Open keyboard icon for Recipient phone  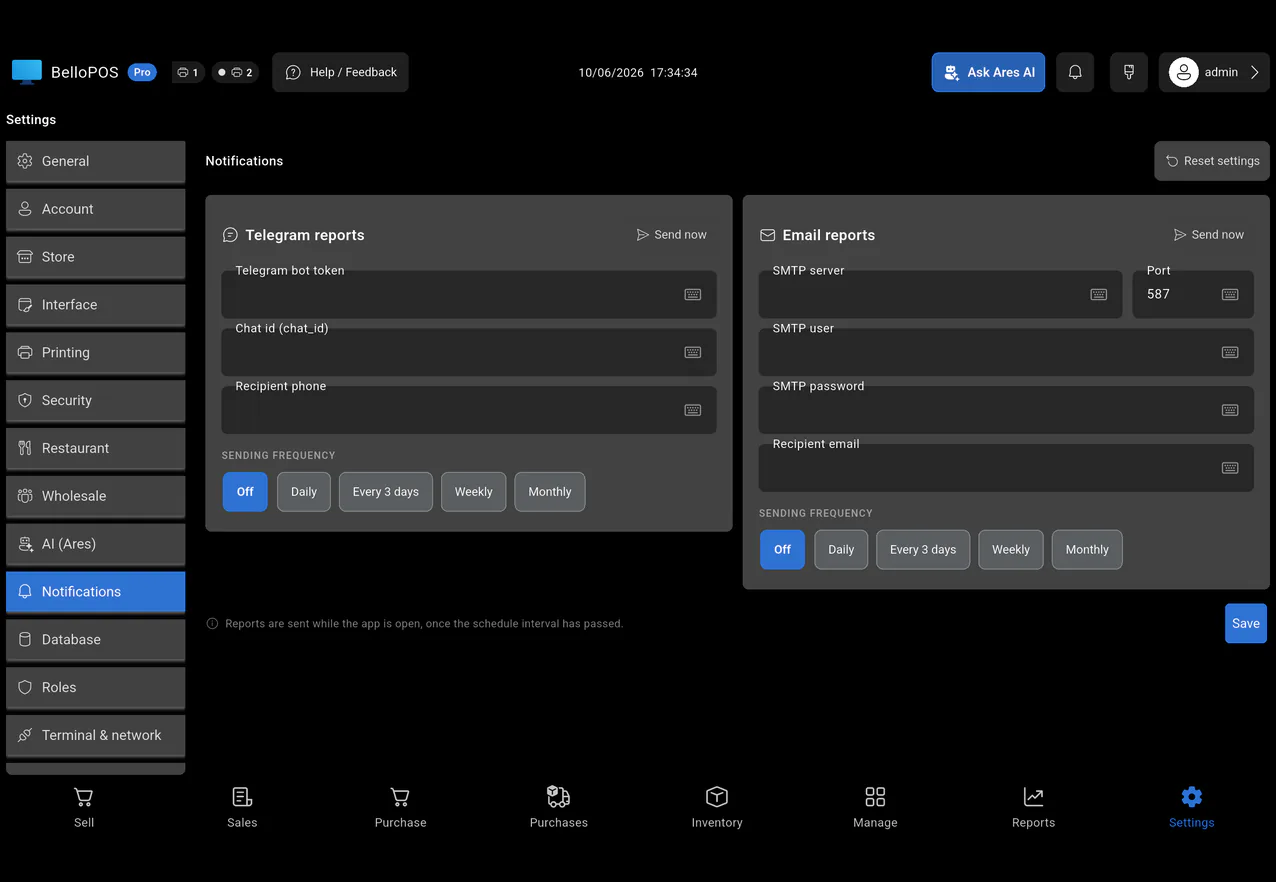click(x=693, y=410)
